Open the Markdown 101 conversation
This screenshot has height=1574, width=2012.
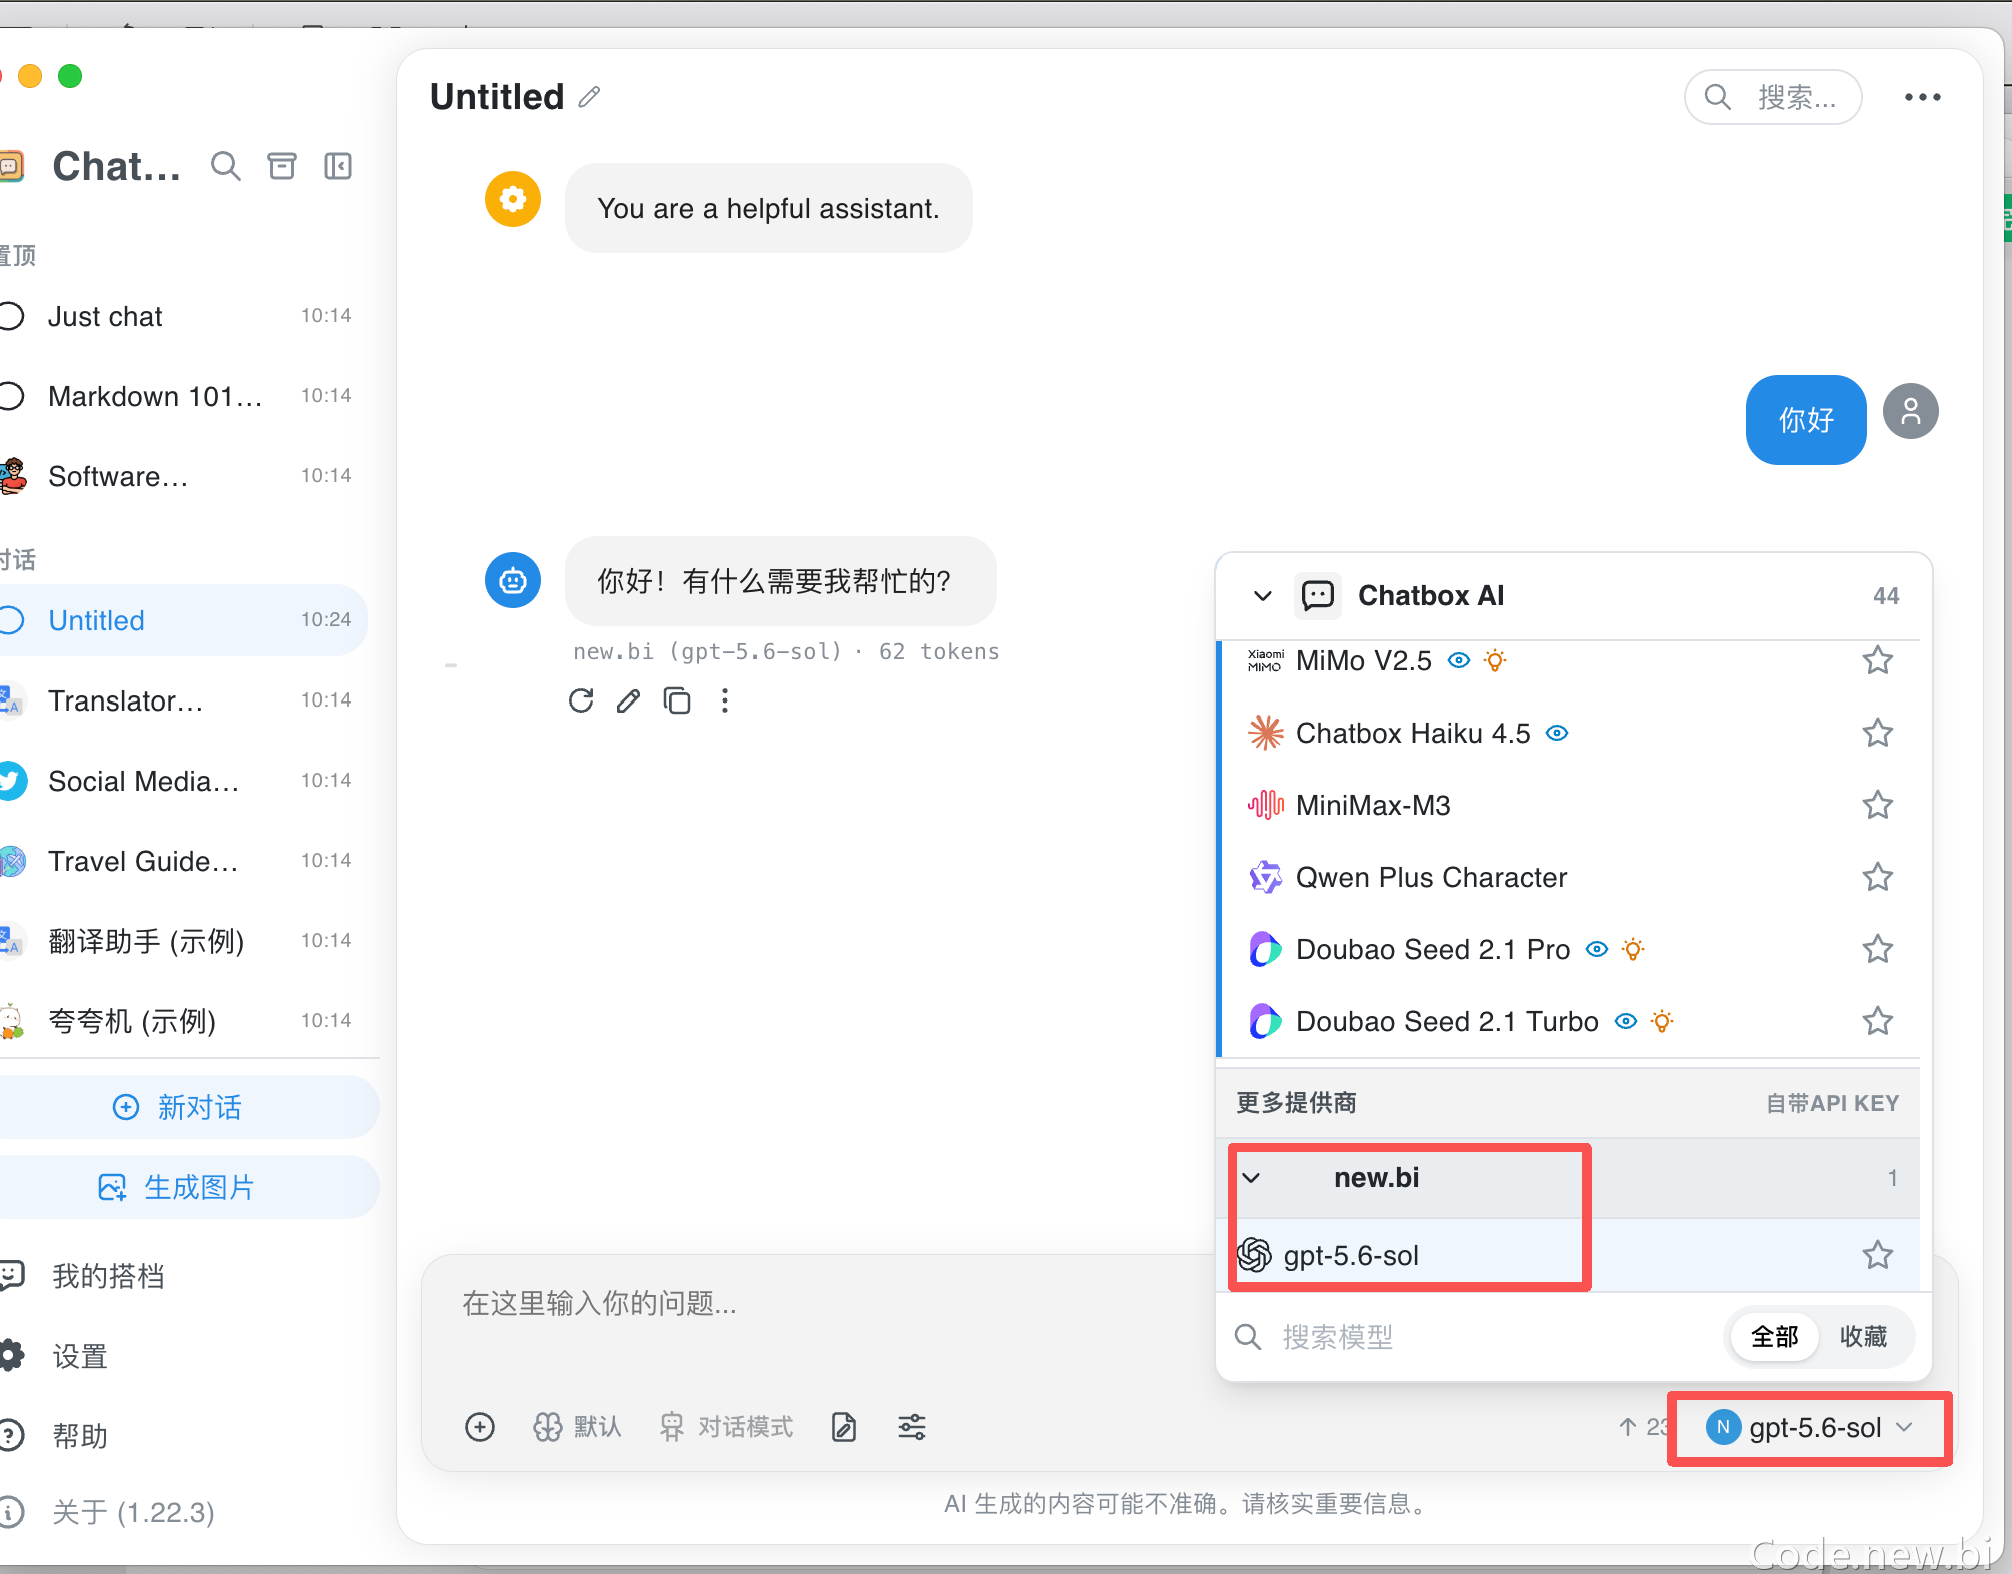pyautogui.click(x=182, y=396)
